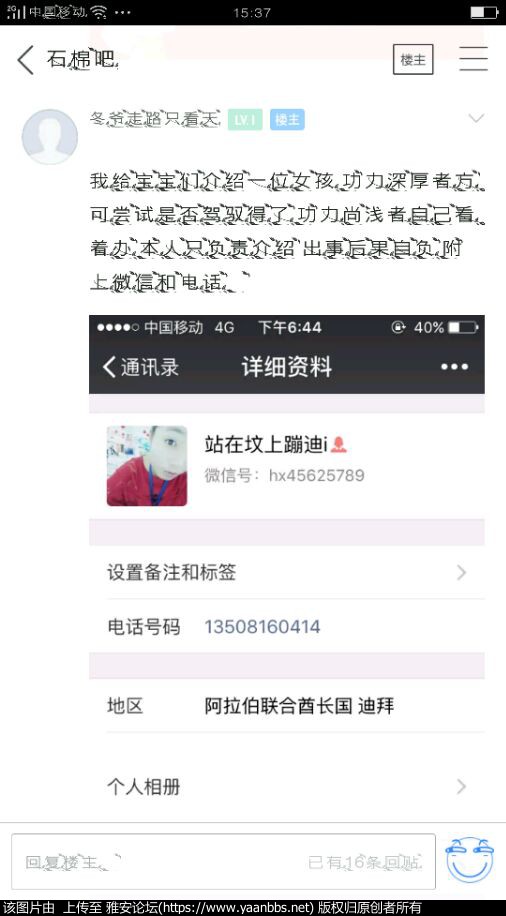Image resolution: width=506 pixels, height=916 pixels.
Task: Tap phone number 13508160414 link
Action: pos(262,627)
